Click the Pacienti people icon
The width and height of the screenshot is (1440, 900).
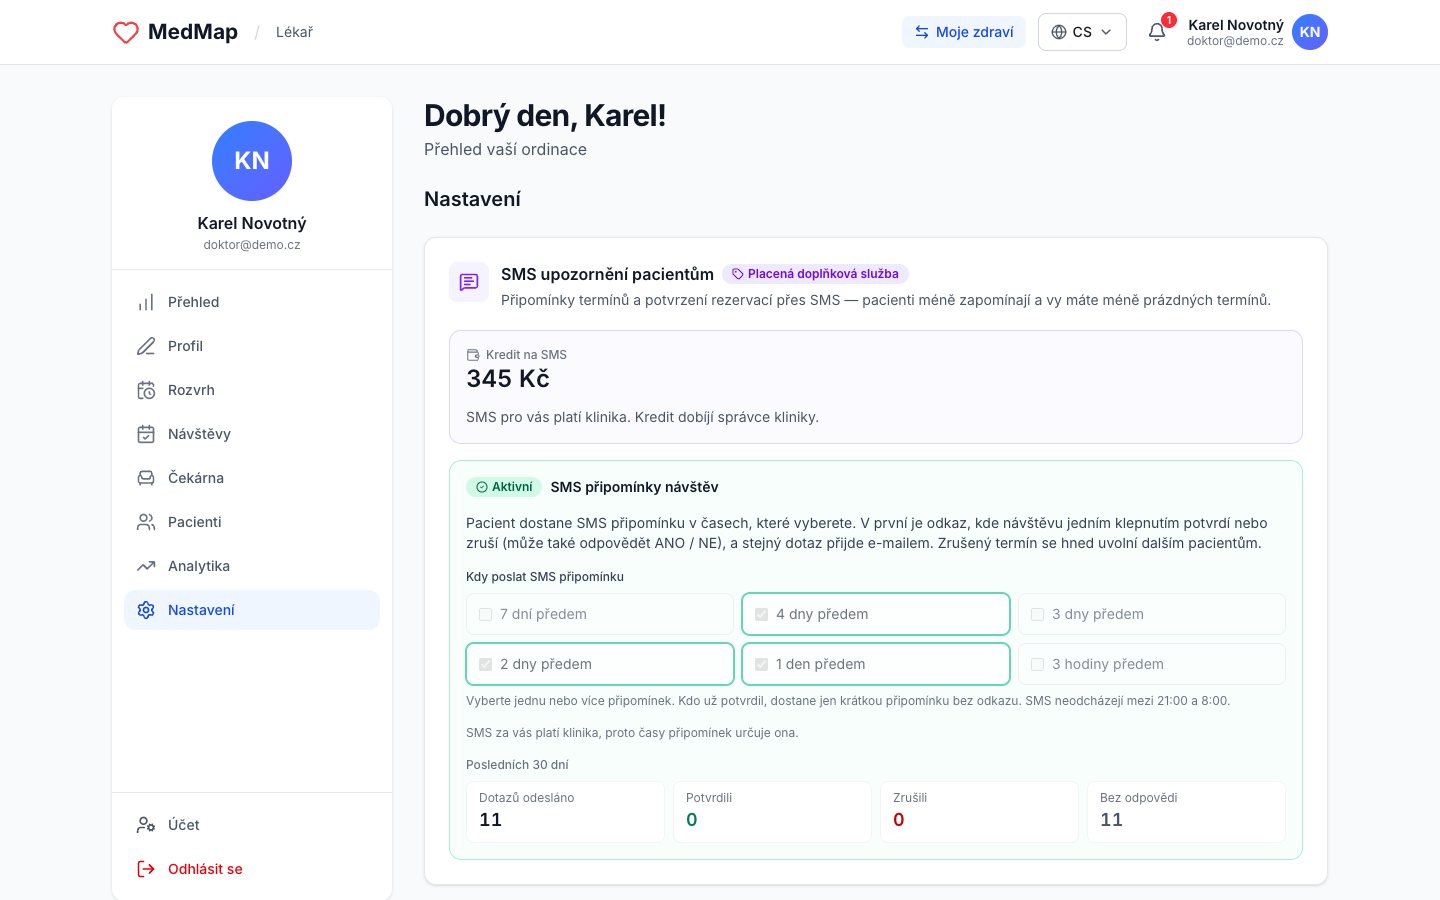146,522
